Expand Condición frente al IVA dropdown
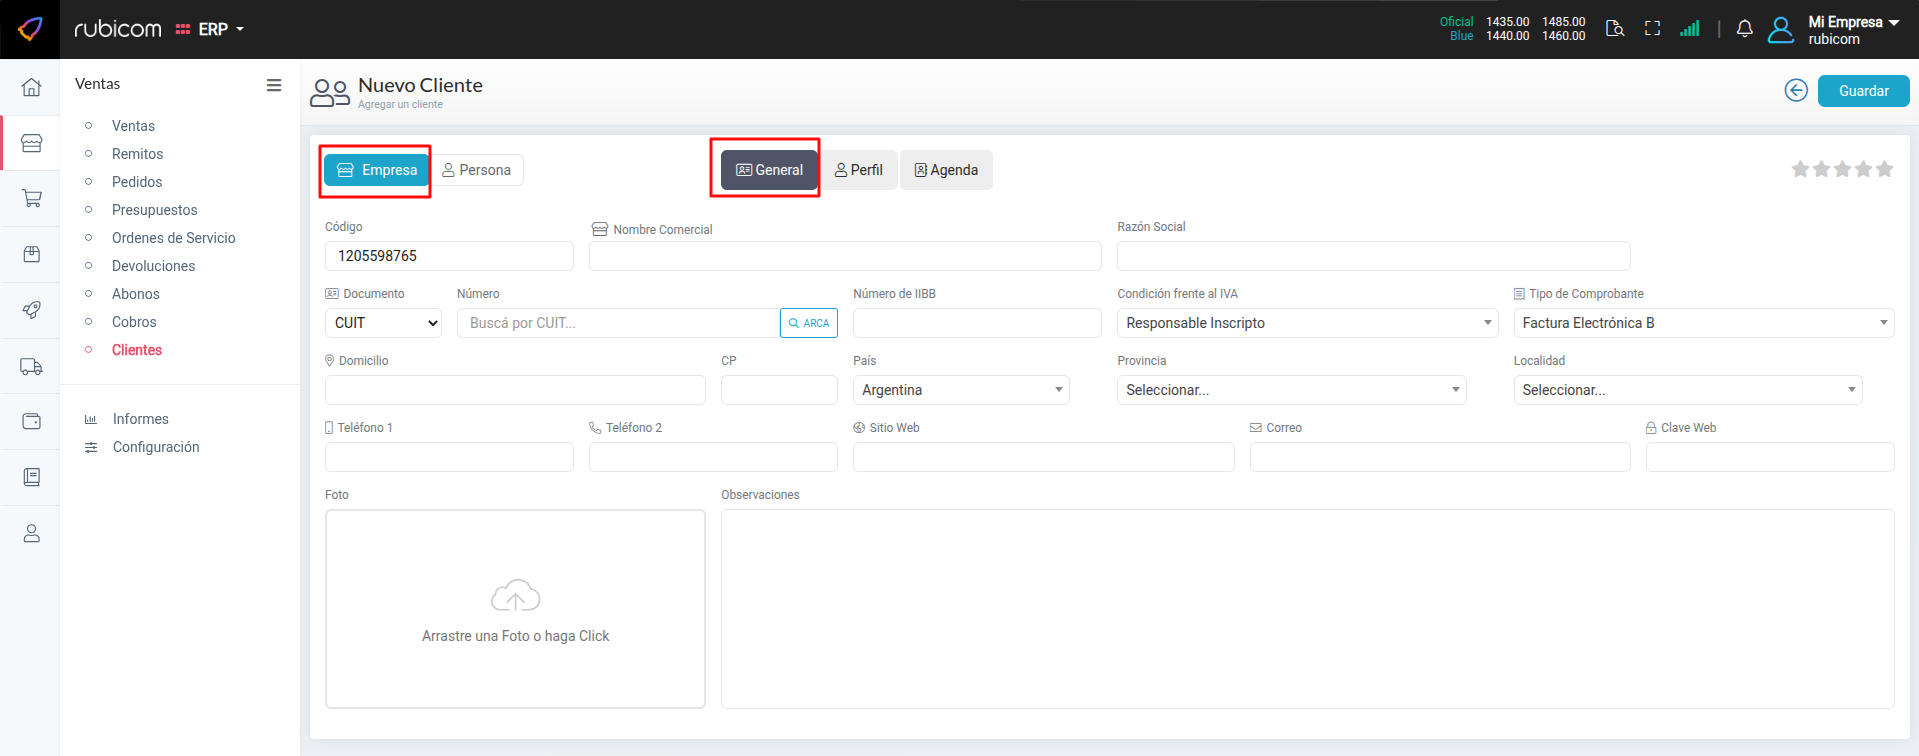Screen dimensions: 1919x756 click(x=1307, y=323)
